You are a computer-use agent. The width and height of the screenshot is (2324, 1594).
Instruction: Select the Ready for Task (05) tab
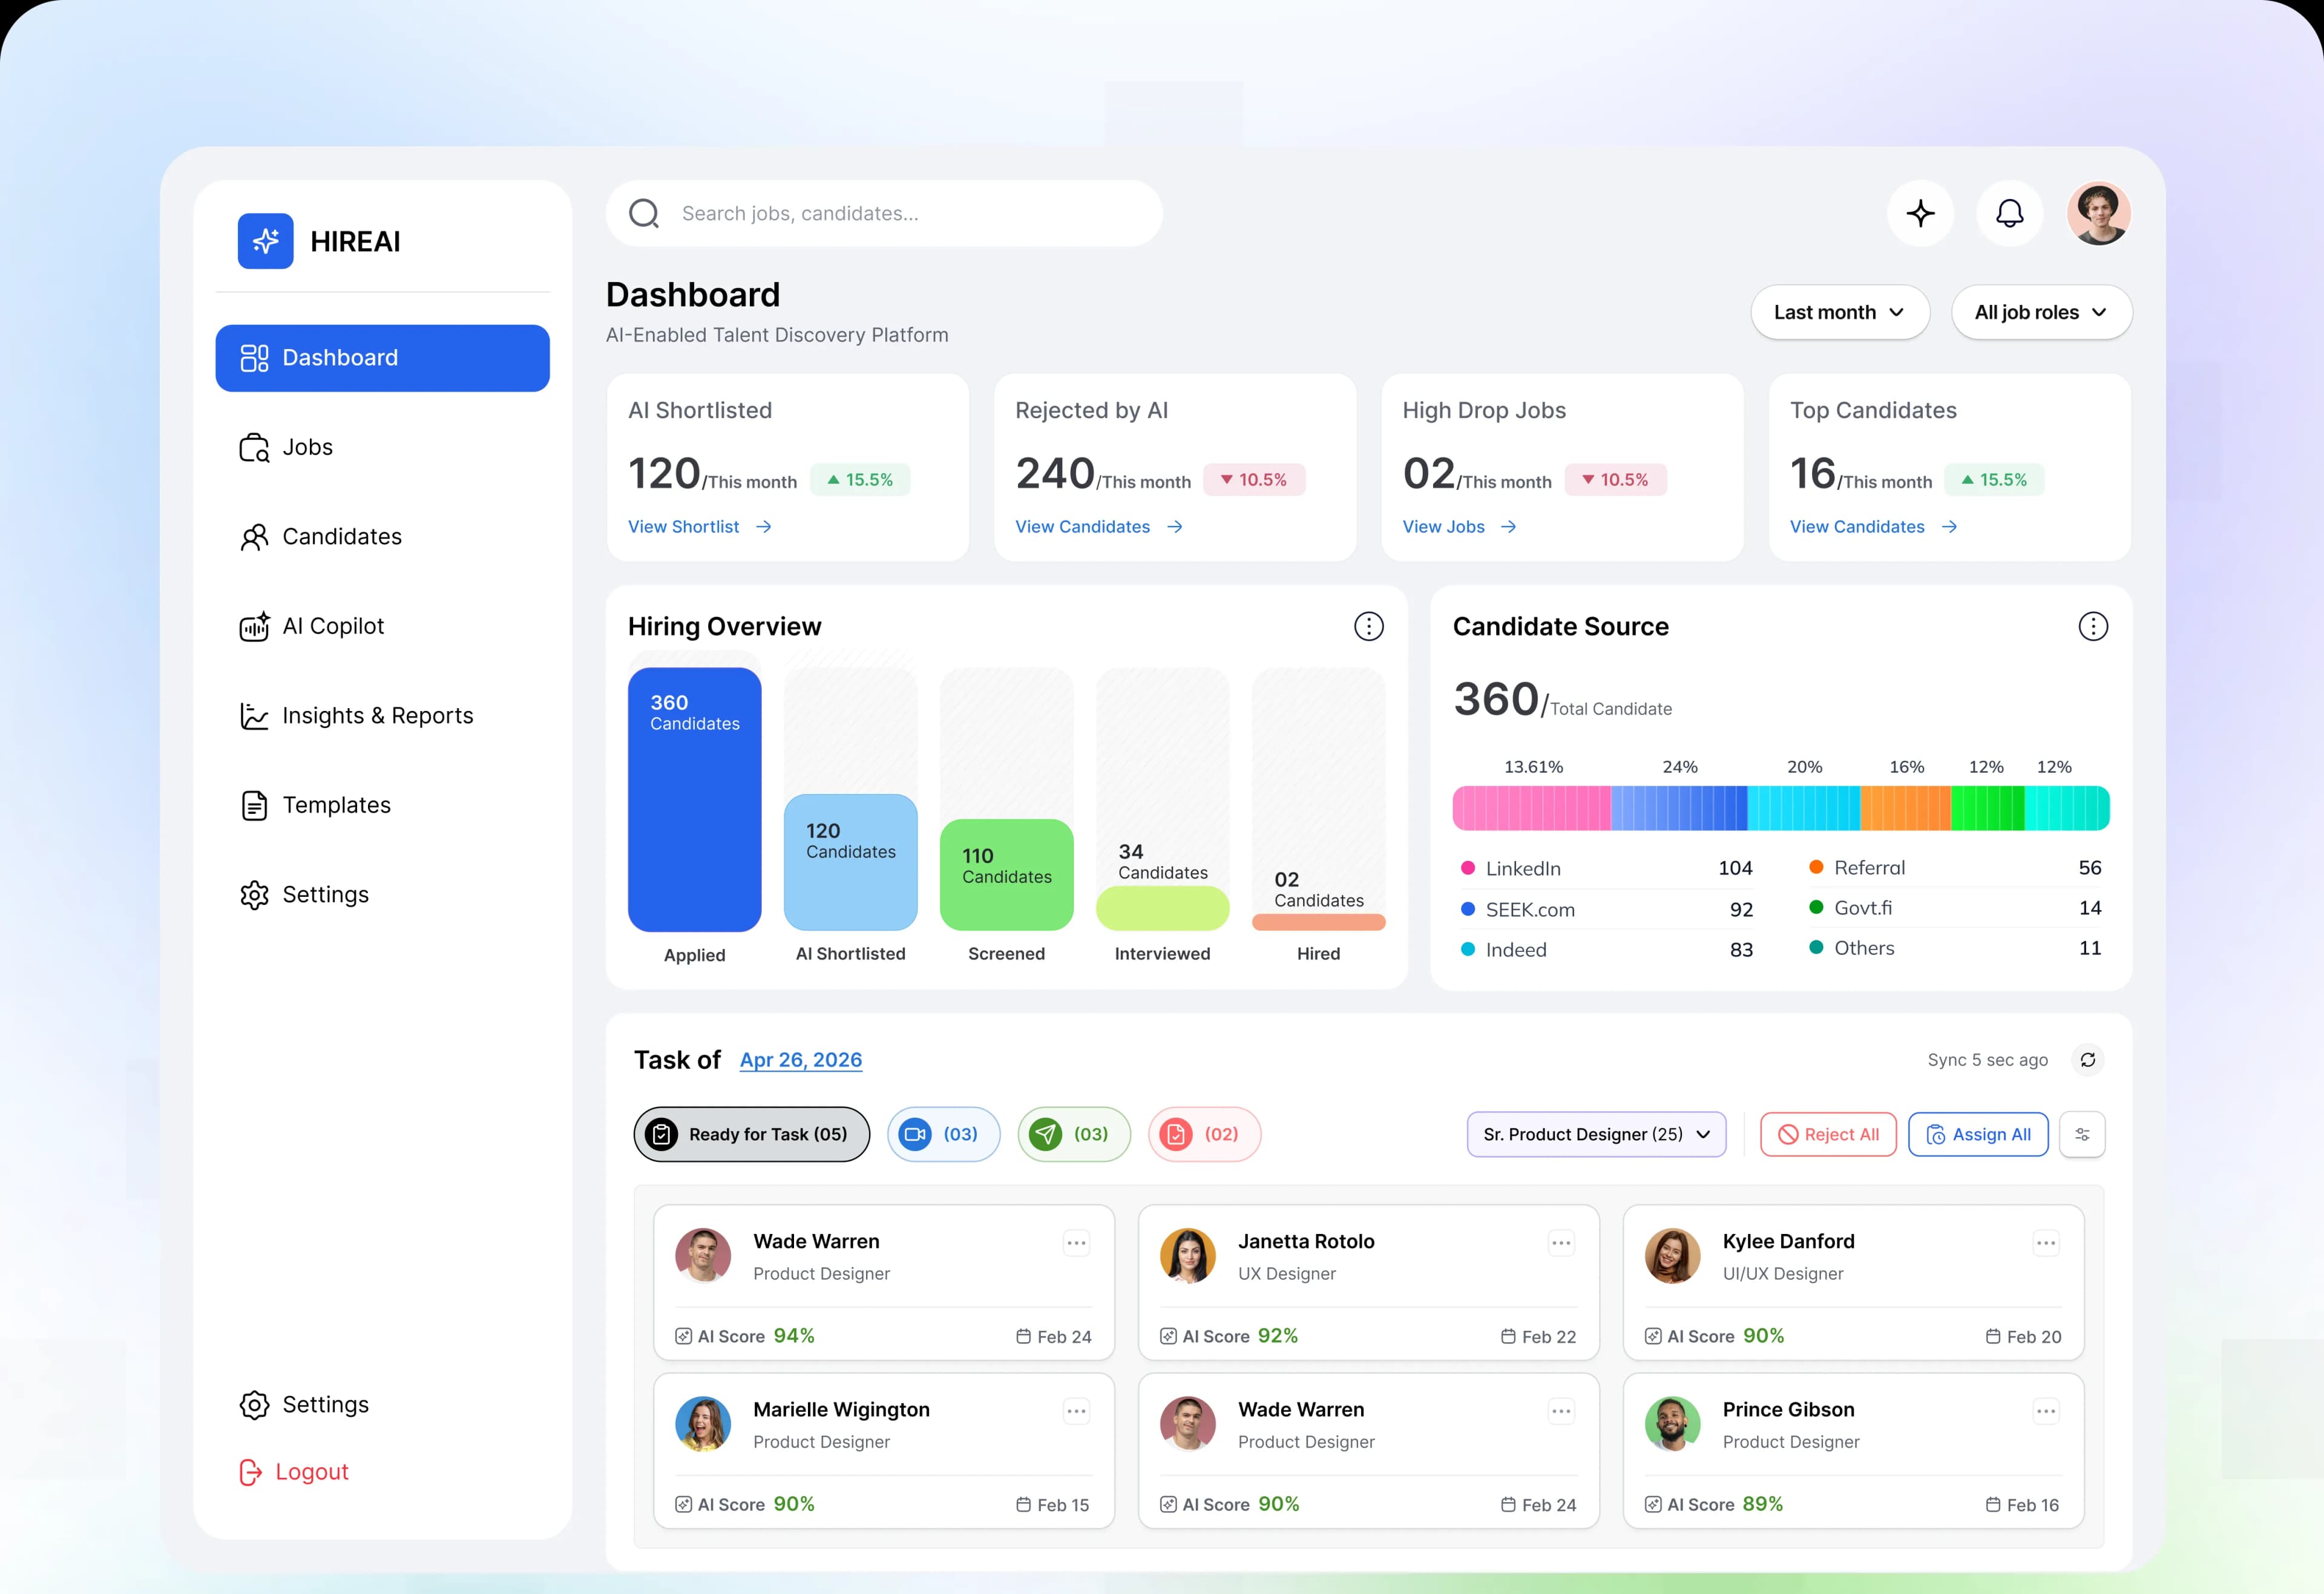(x=751, y=1134)
